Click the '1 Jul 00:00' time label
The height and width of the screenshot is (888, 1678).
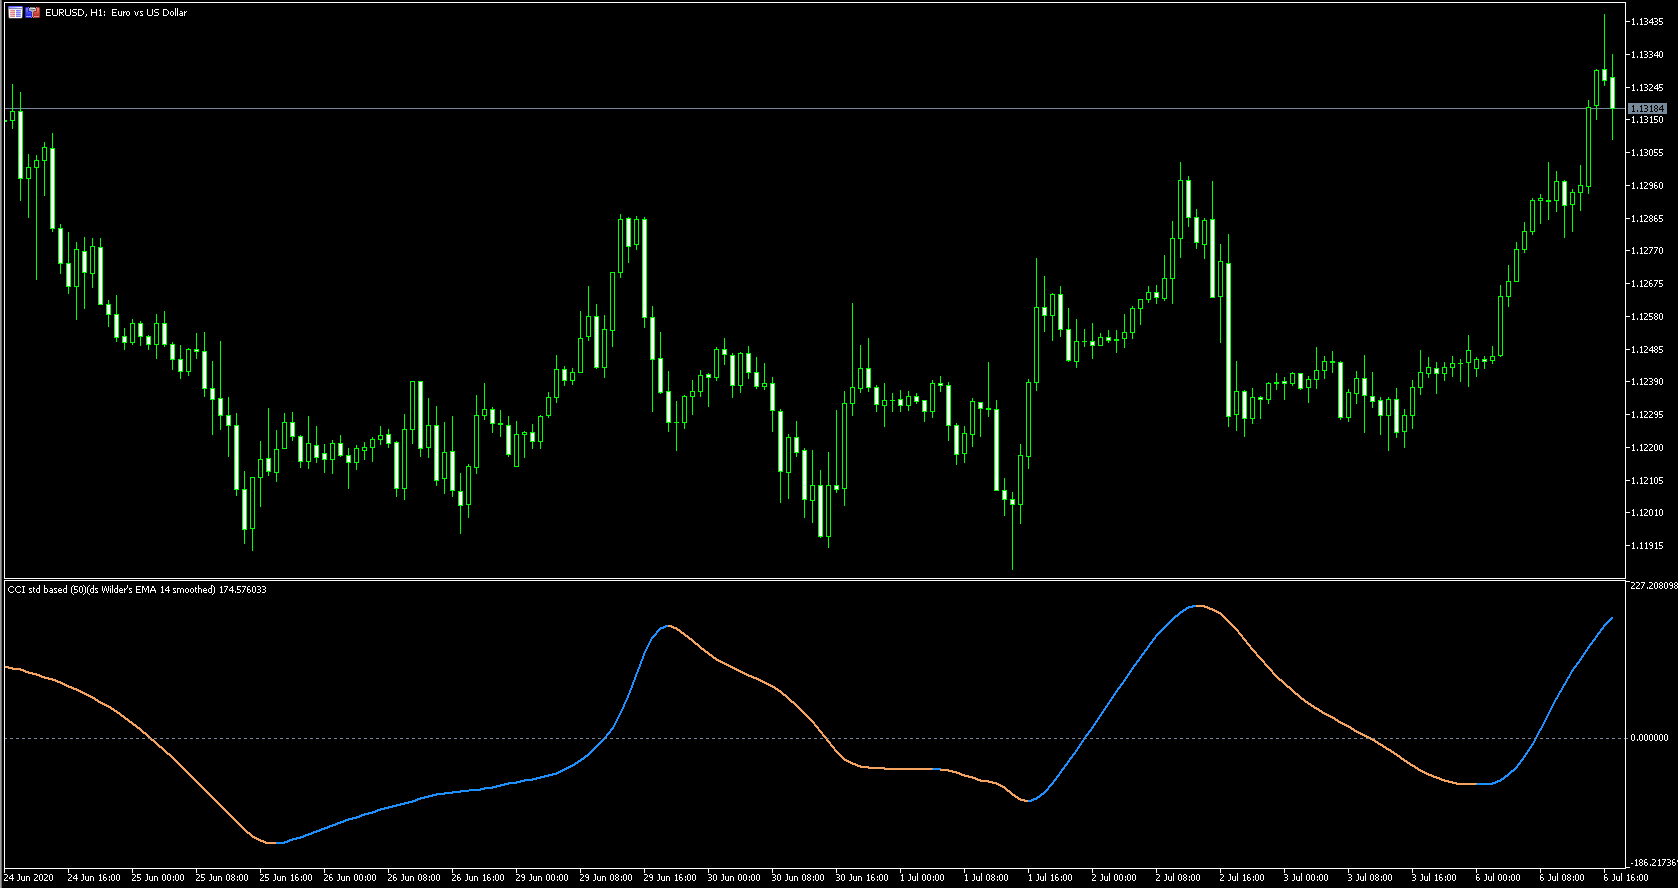click(x=922, y=878)
